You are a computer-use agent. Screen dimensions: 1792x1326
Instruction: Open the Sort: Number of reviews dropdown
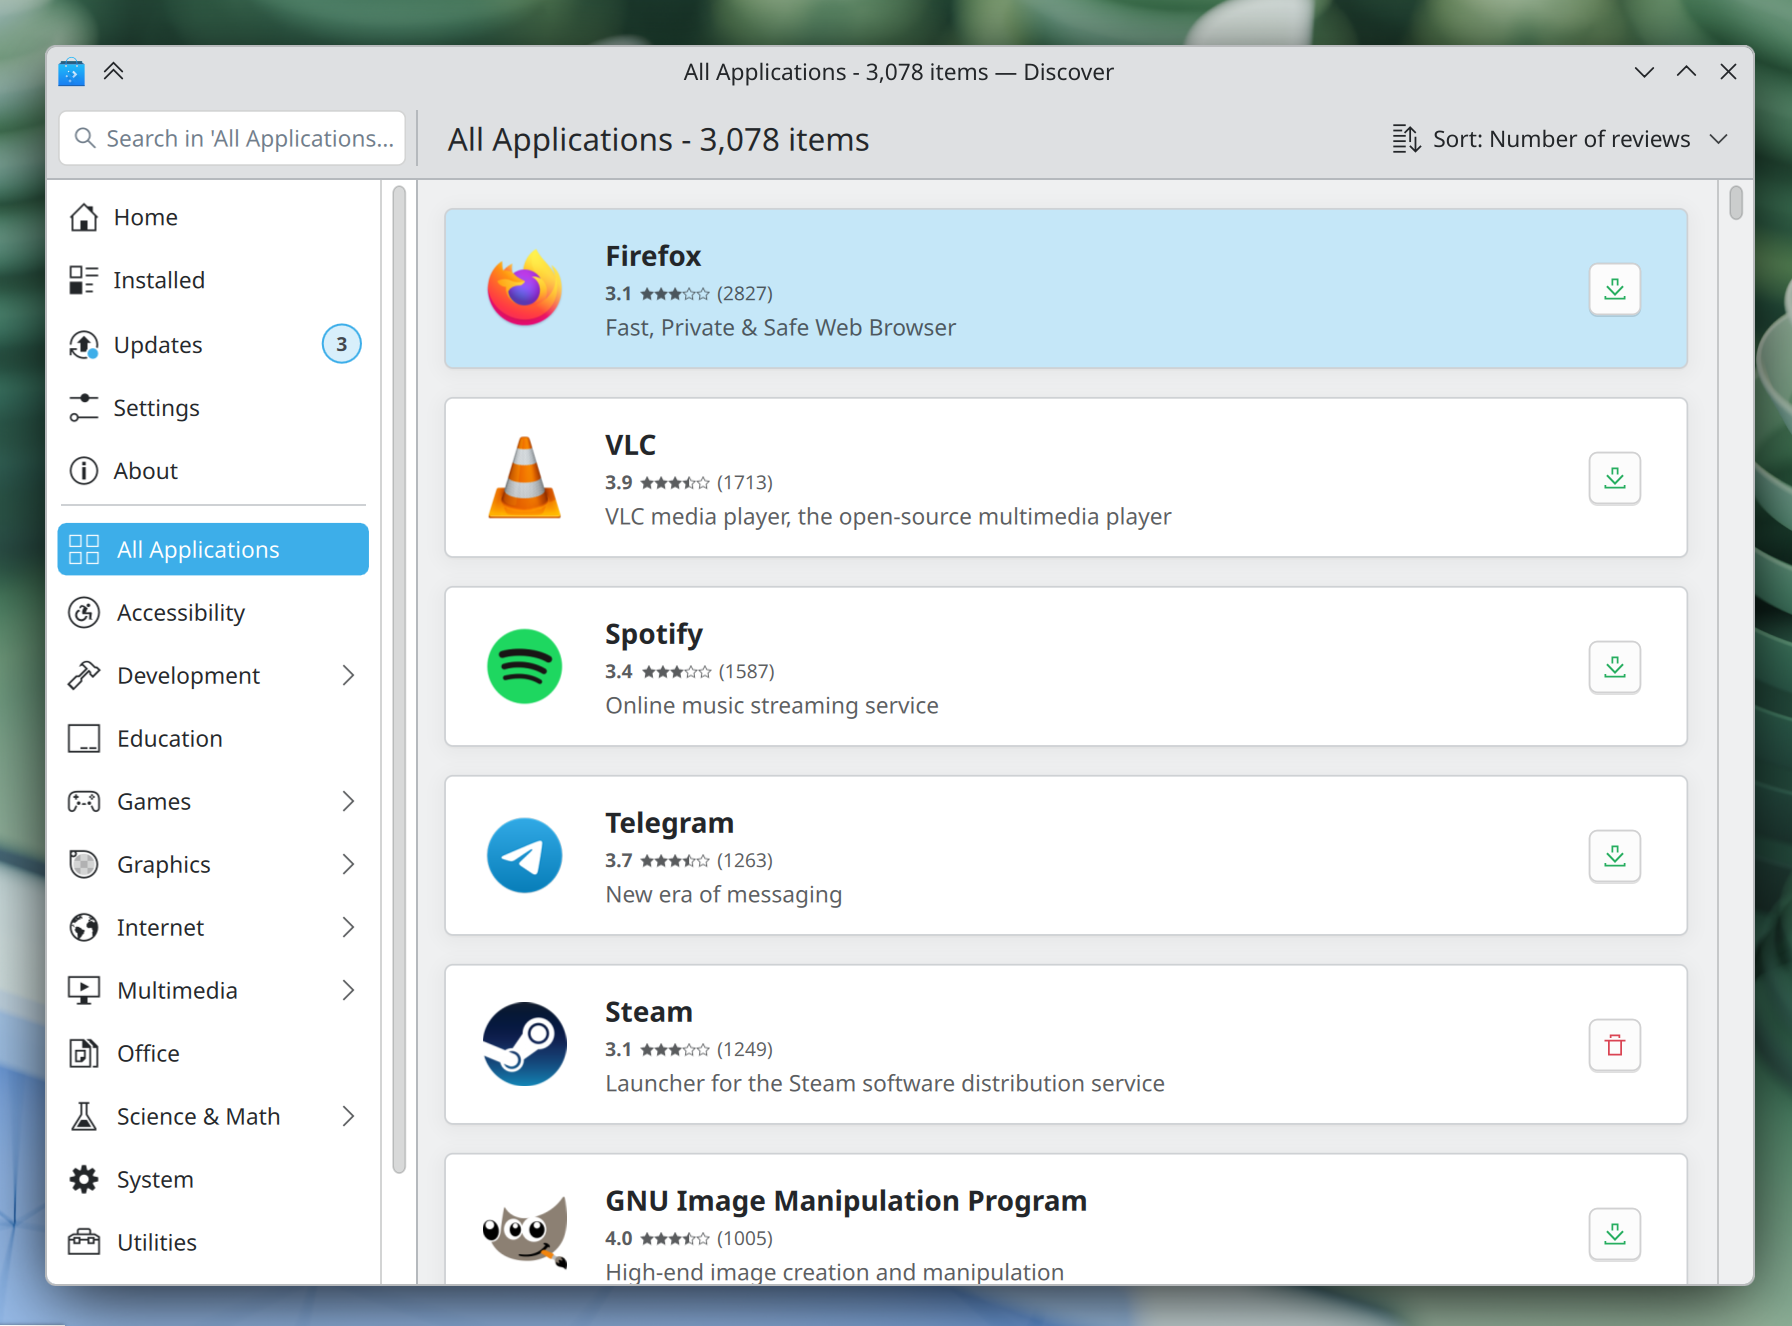coord(1560,139)
